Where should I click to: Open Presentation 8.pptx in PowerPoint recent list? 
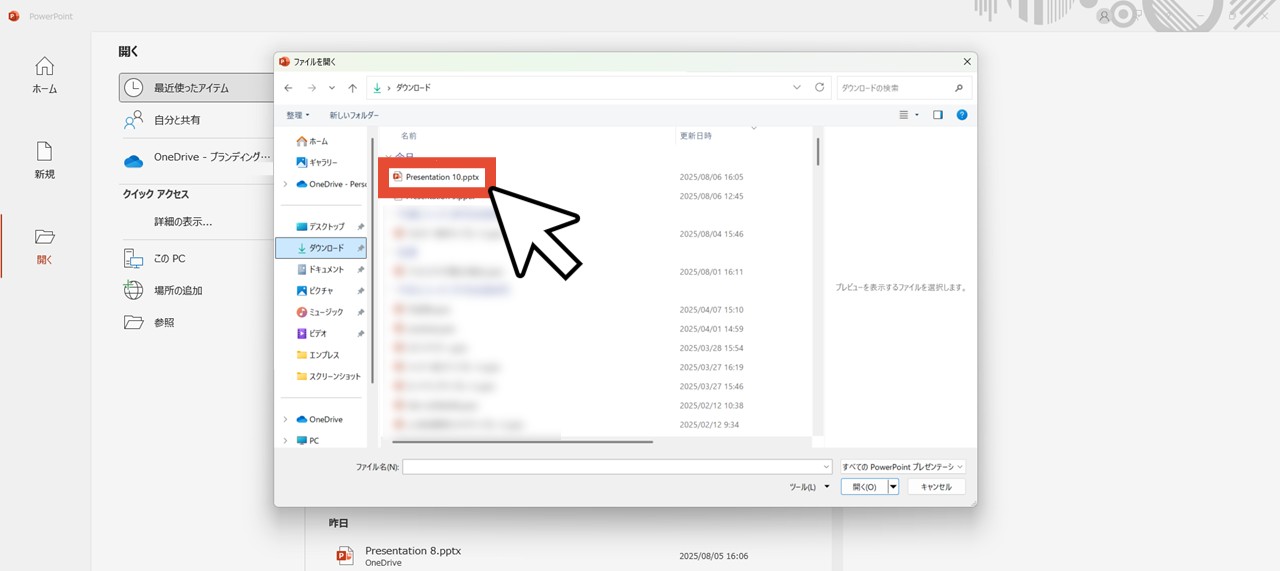pos(413,551)
